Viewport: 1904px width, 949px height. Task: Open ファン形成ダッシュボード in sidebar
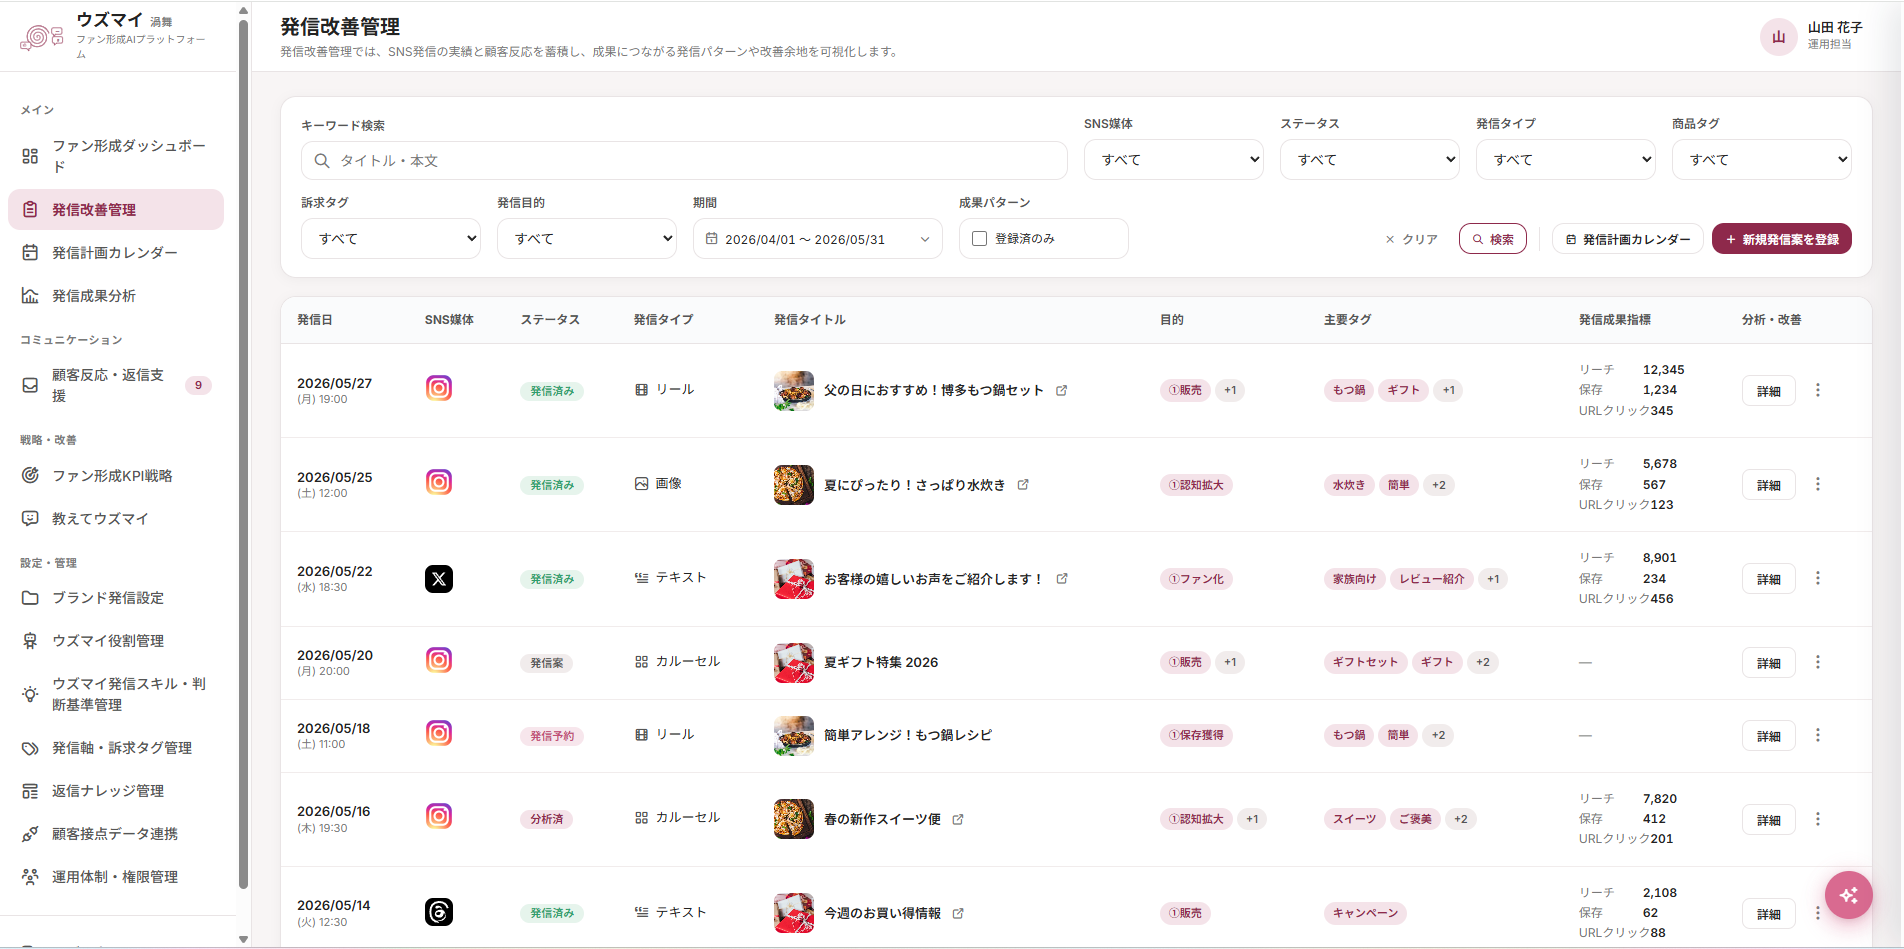(x=116, y=156)
